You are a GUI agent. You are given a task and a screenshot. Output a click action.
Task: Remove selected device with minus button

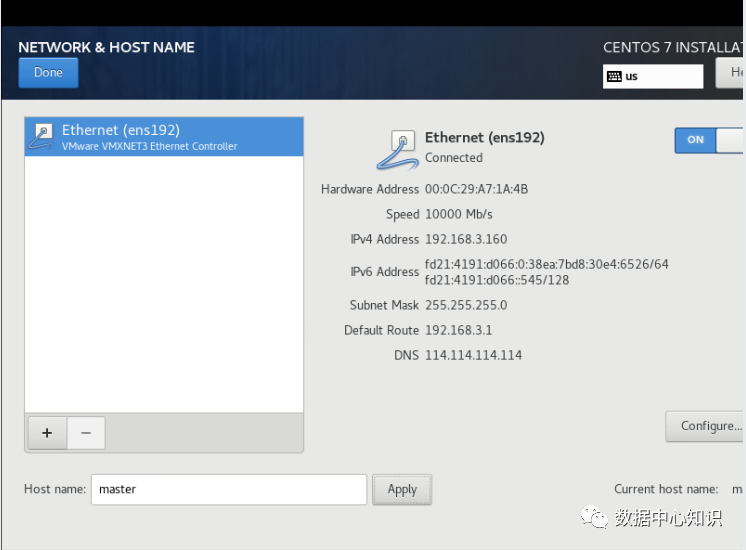[x=86, y=433]
